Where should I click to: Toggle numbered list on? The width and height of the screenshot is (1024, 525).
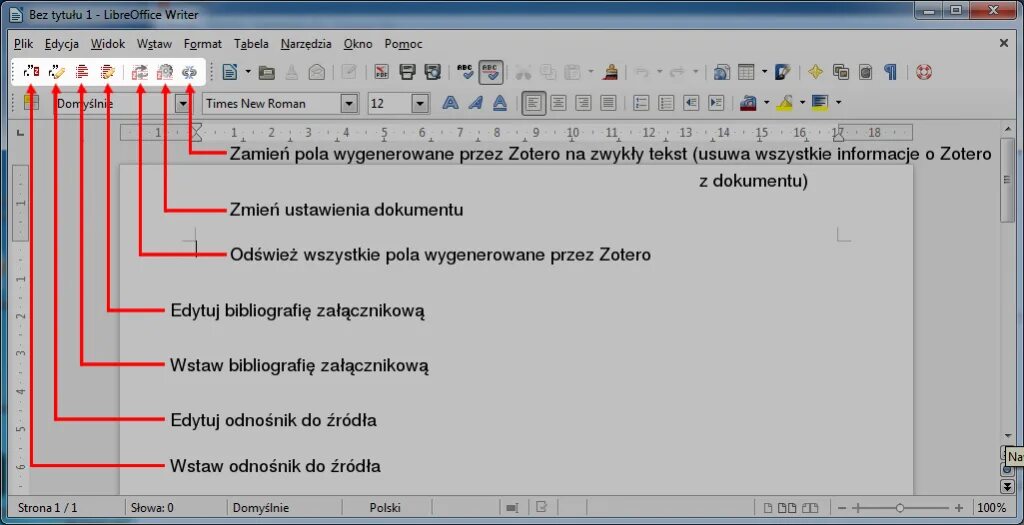pos(641,103)
